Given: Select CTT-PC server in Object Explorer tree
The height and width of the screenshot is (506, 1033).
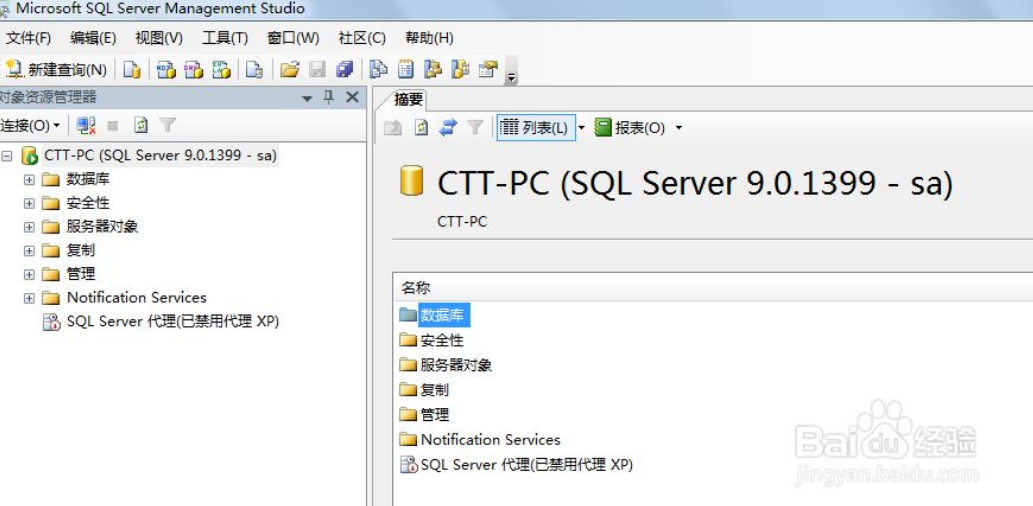Looking at the screenshot, I should (160, 155).
